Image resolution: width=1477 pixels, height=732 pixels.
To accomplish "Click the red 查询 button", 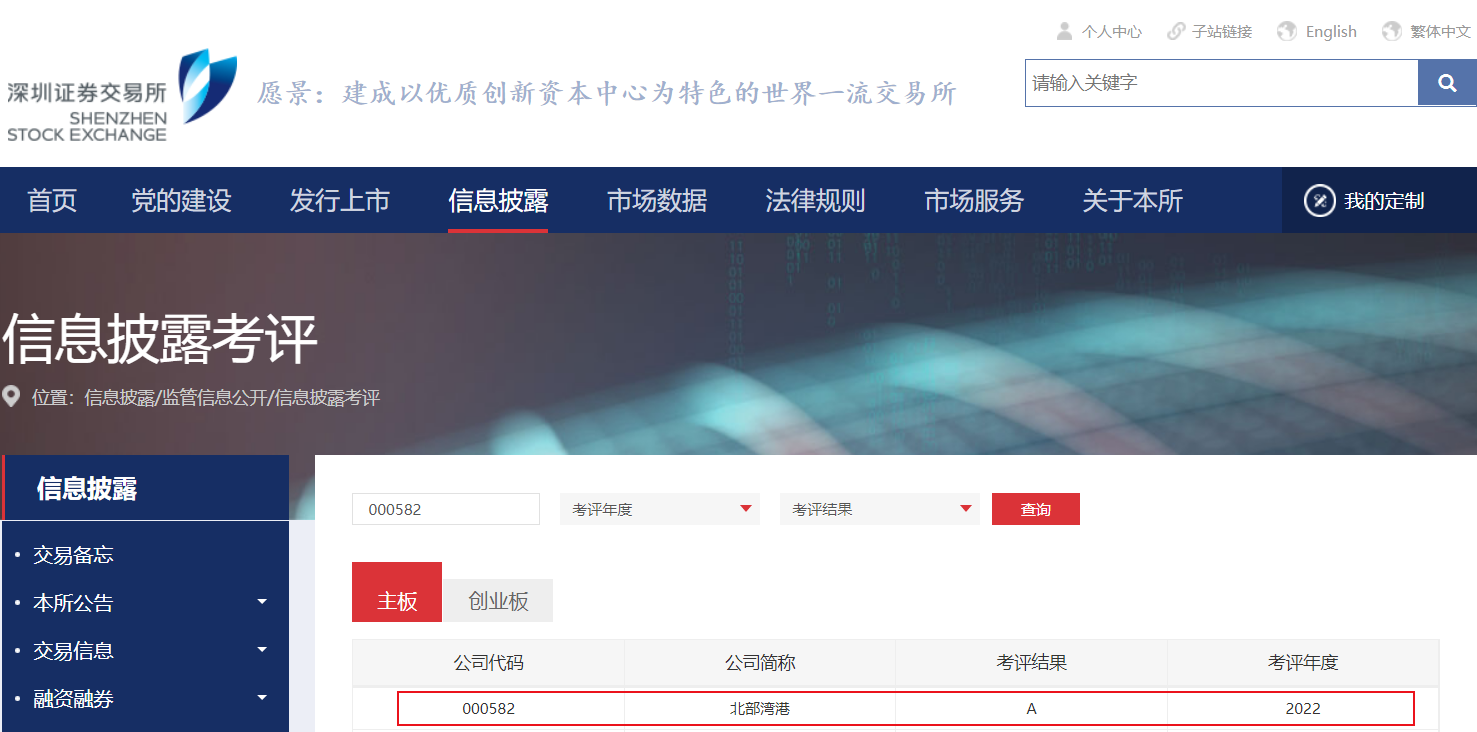I will 1036,509.
